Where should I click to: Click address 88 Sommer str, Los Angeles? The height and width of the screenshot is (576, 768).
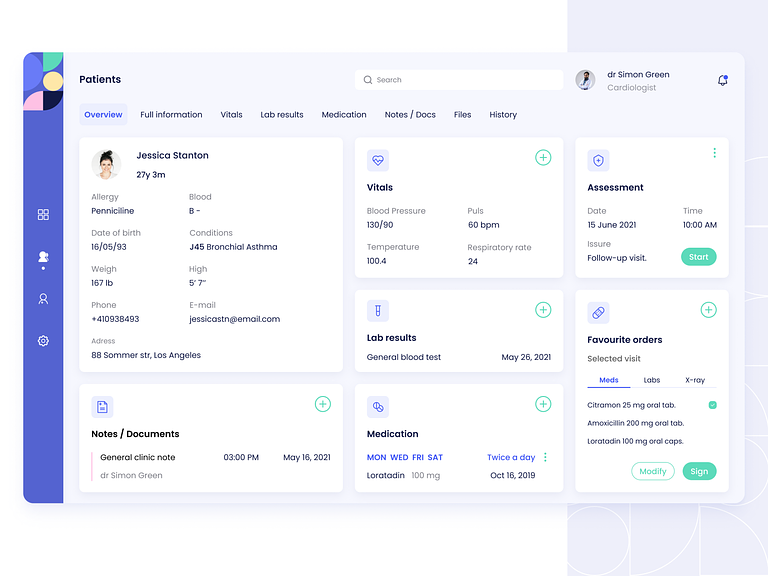146,355
